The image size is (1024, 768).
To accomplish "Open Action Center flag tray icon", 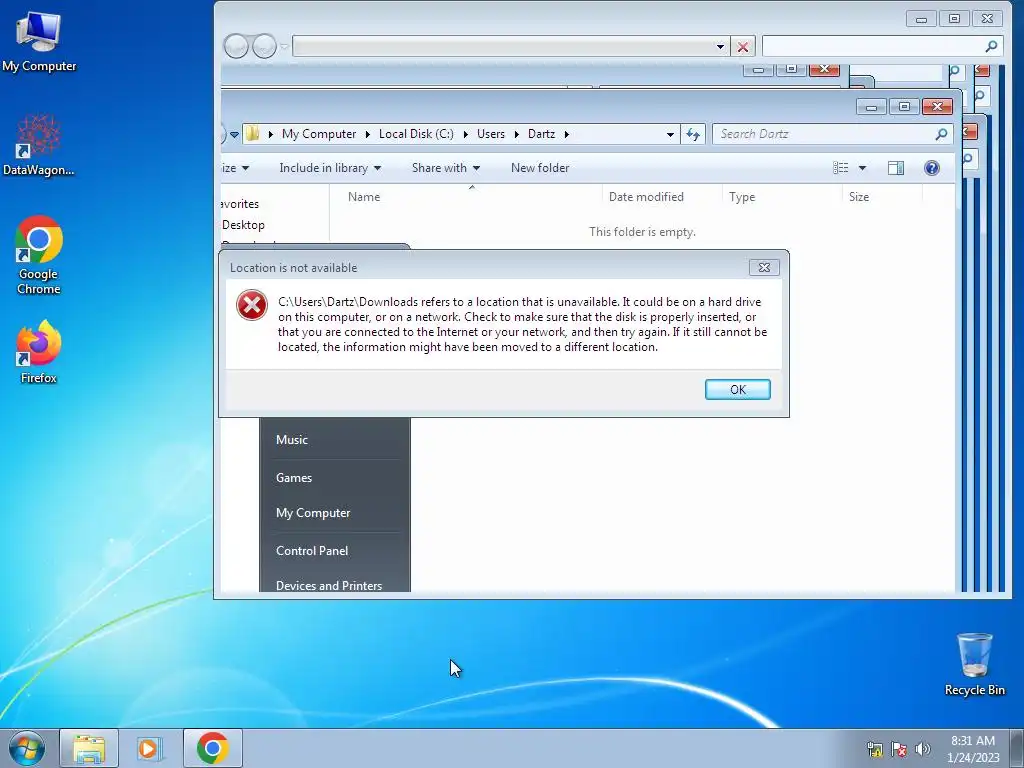I will (x=899, y=749).
